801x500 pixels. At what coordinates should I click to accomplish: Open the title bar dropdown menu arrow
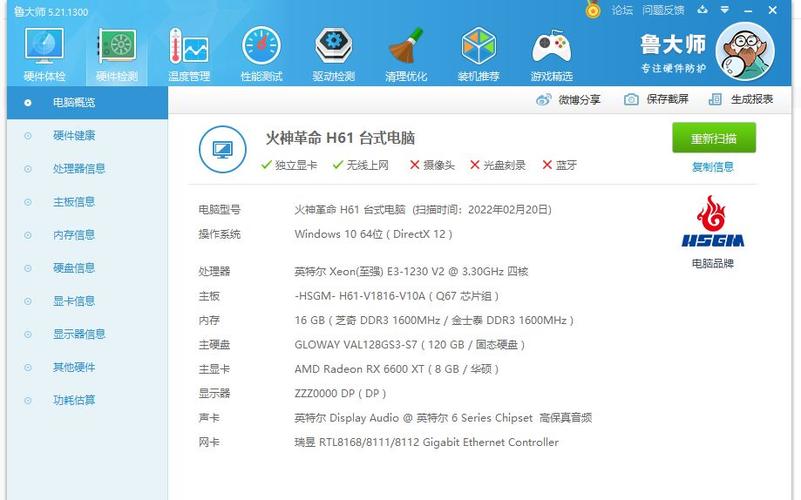(724, 10)
